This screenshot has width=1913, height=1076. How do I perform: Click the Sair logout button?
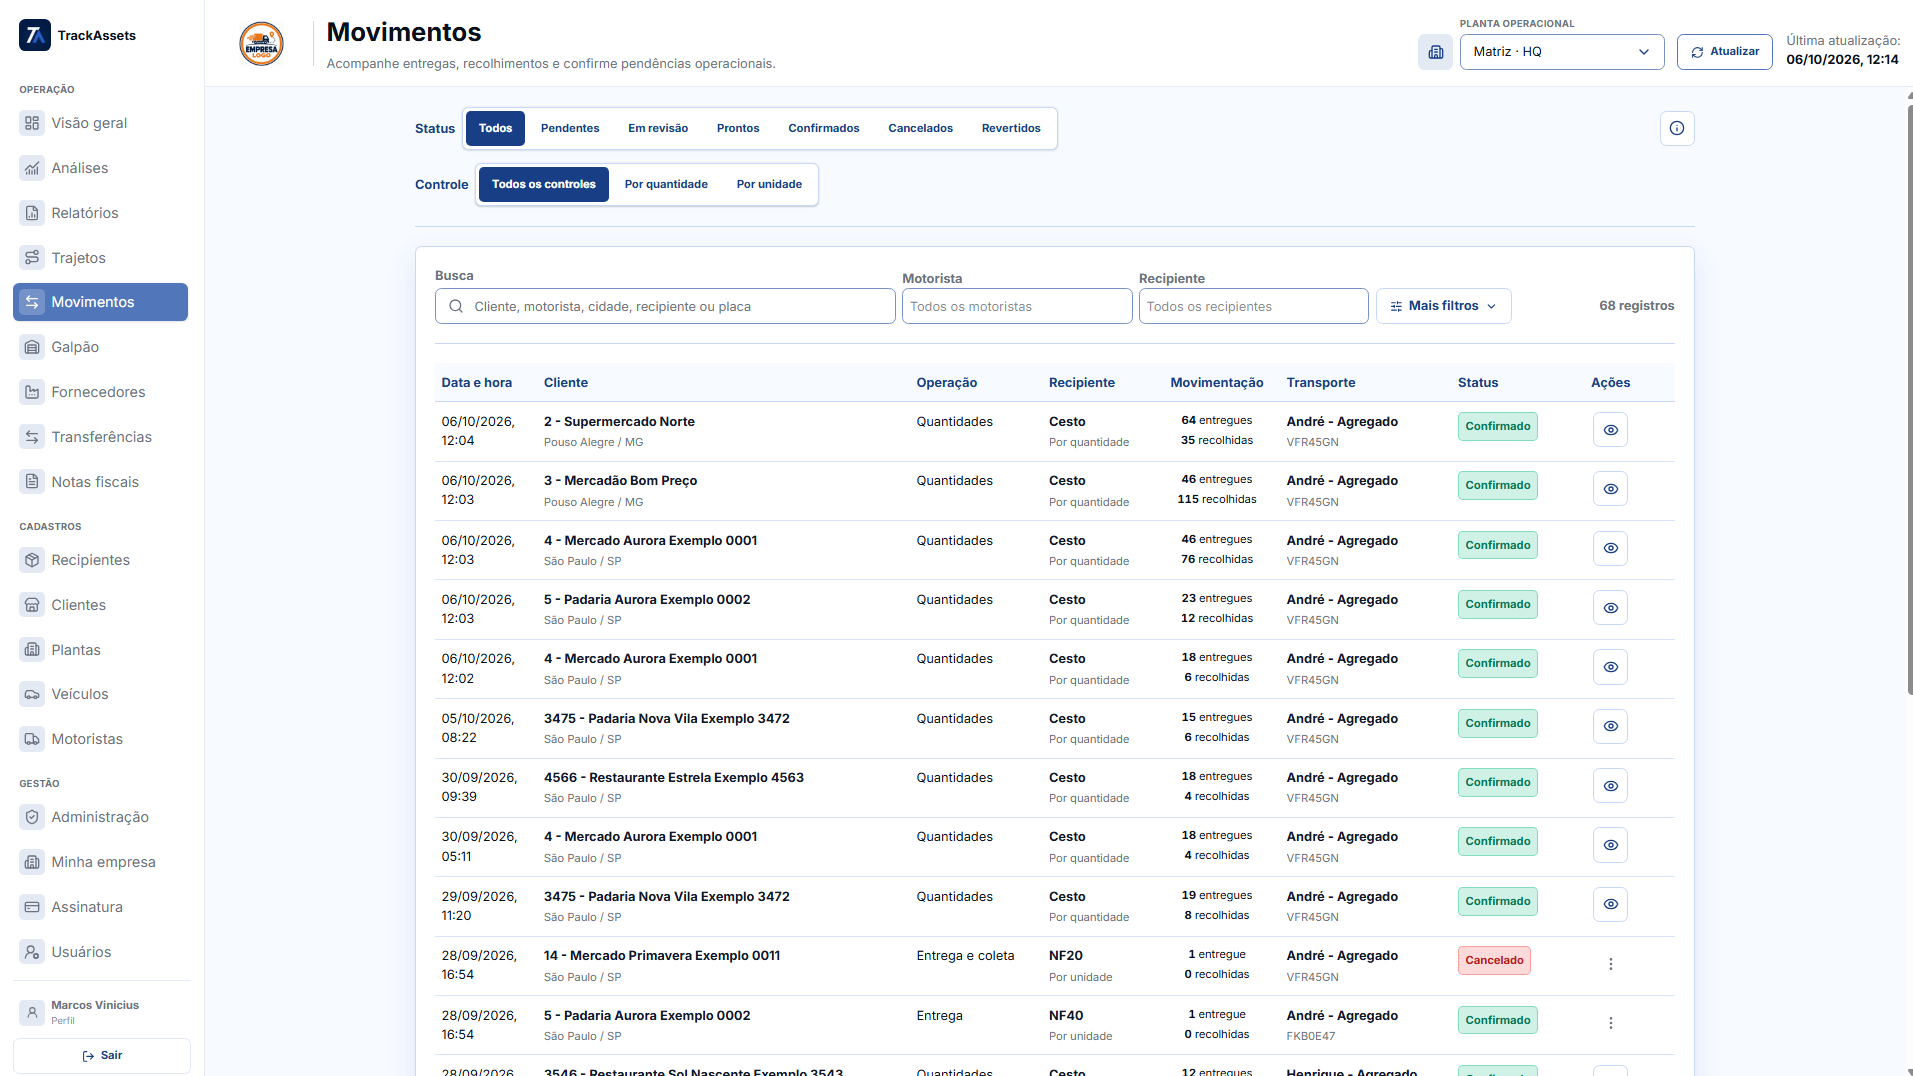pos(102,1055)
